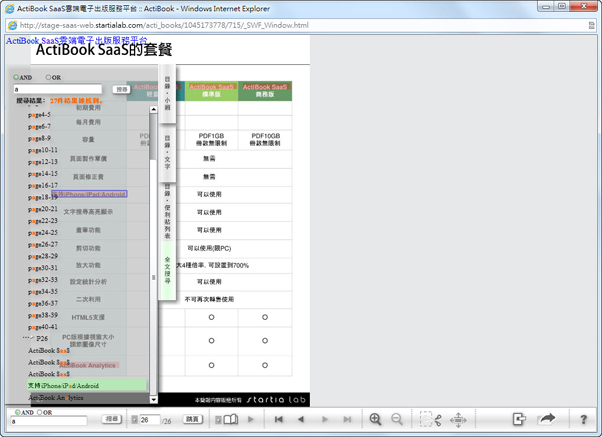The height and width of the screenshot is (437, 602).
Task: Select search result page8-9
Action: pyautogui.click(x=39, y=138)
